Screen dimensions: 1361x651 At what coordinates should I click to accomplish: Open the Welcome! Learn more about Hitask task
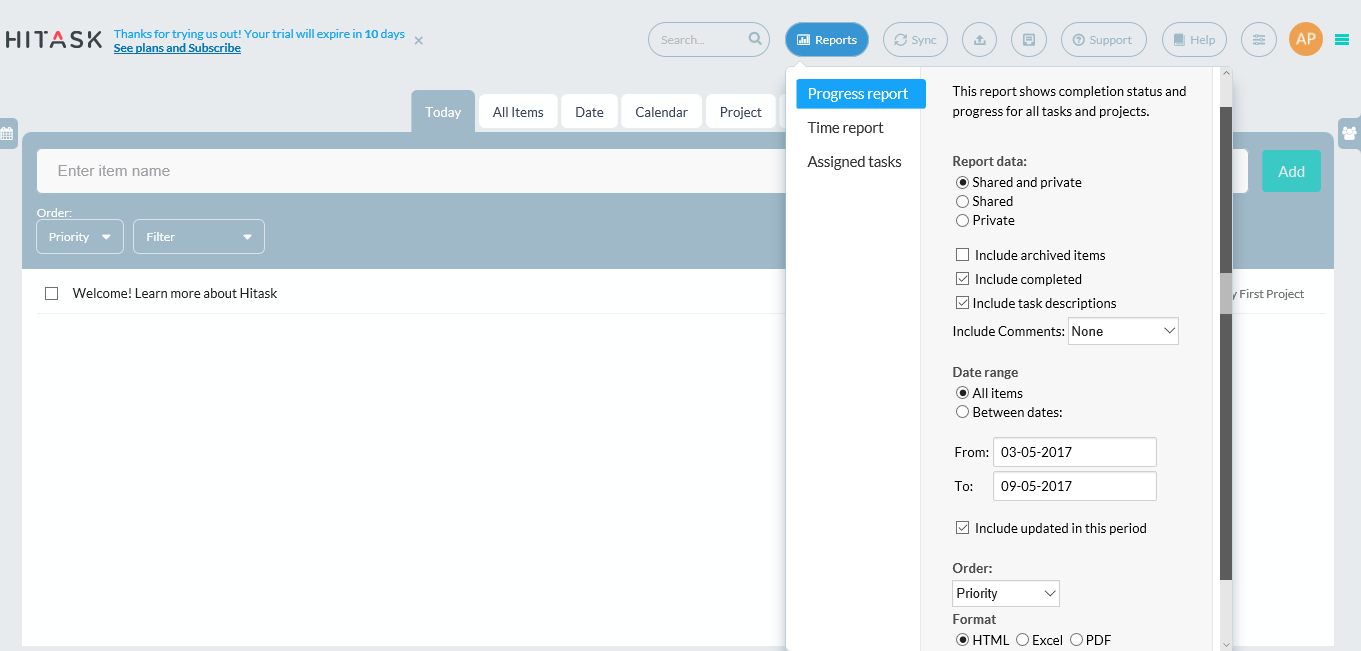(x=175, y=294)
